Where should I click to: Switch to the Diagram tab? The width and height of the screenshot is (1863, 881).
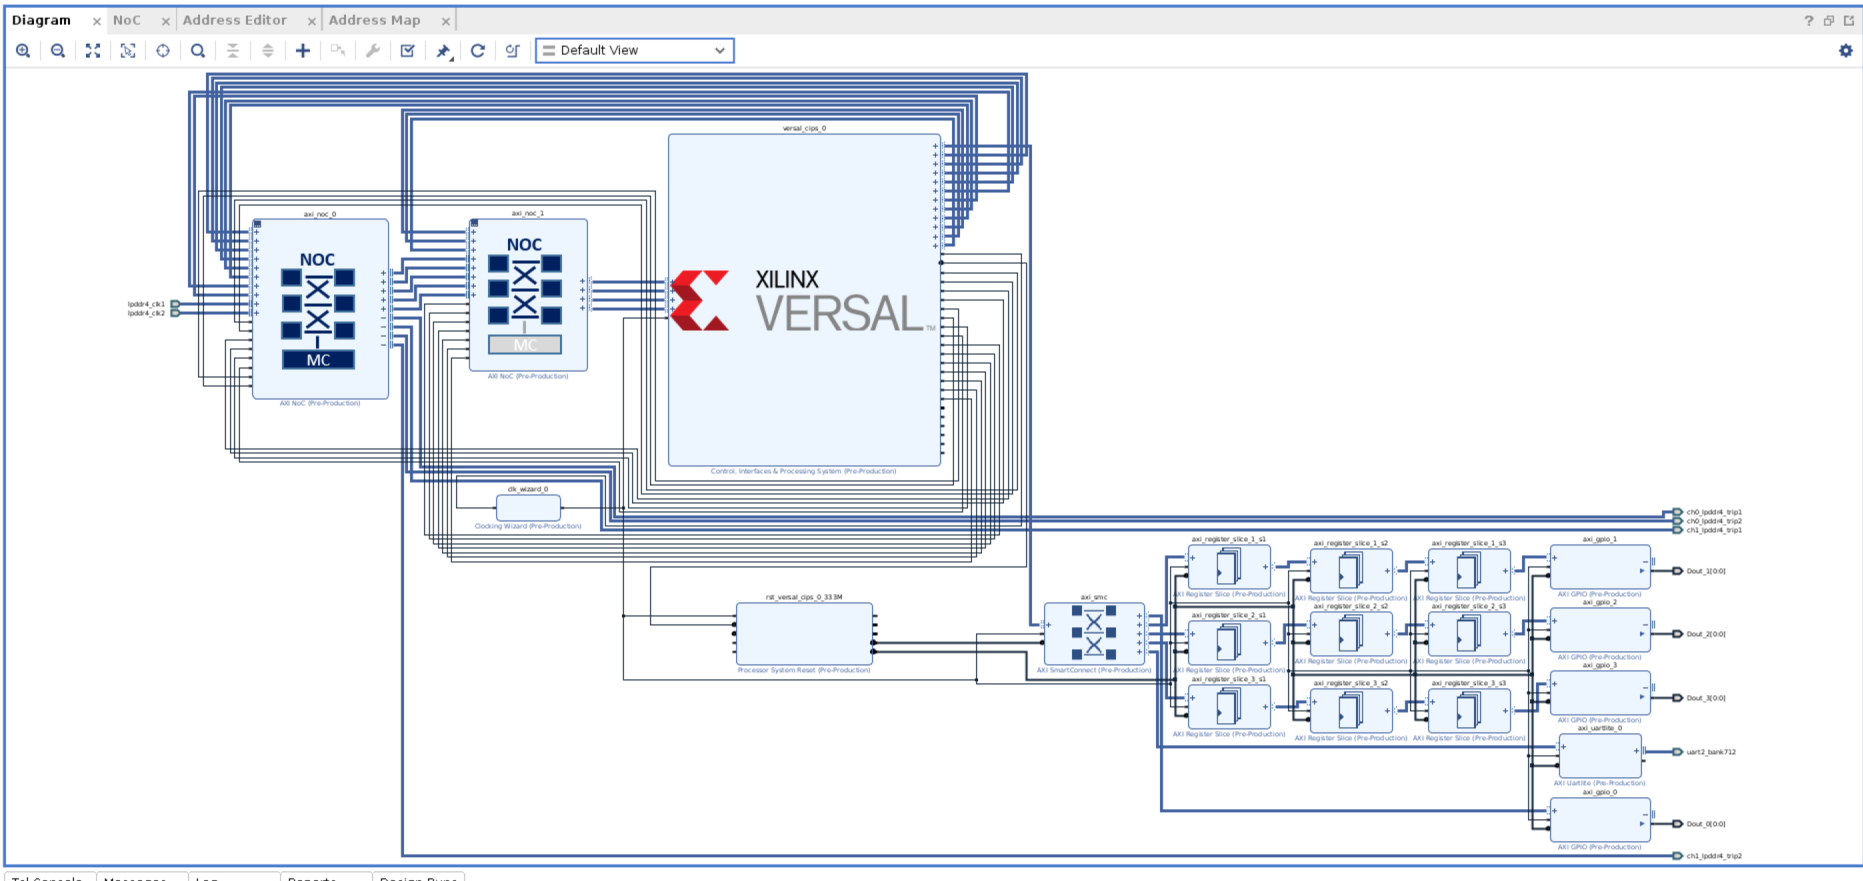point(42,21)
